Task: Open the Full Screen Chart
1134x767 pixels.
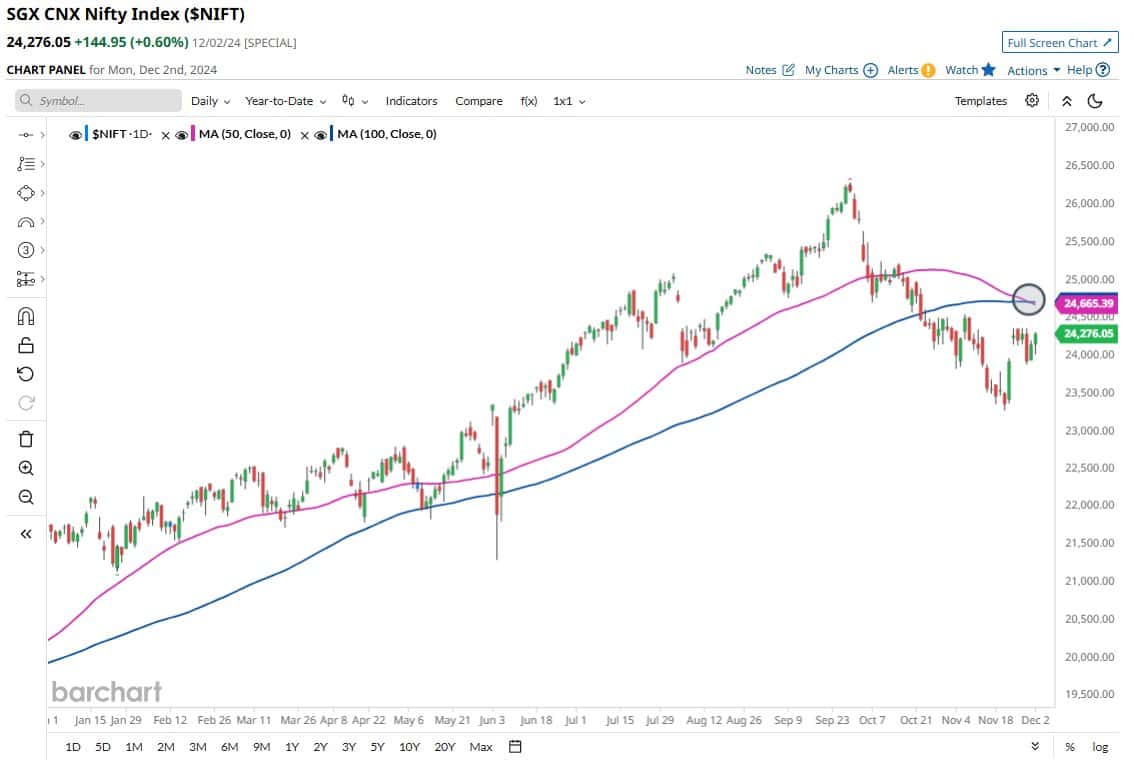Action: pyautogui.click(x=1060, y=43)
